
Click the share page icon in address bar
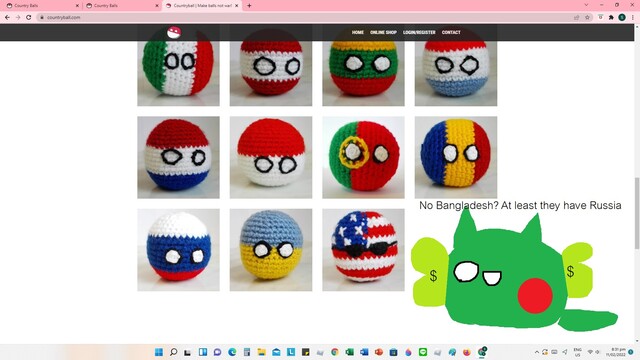576,17
